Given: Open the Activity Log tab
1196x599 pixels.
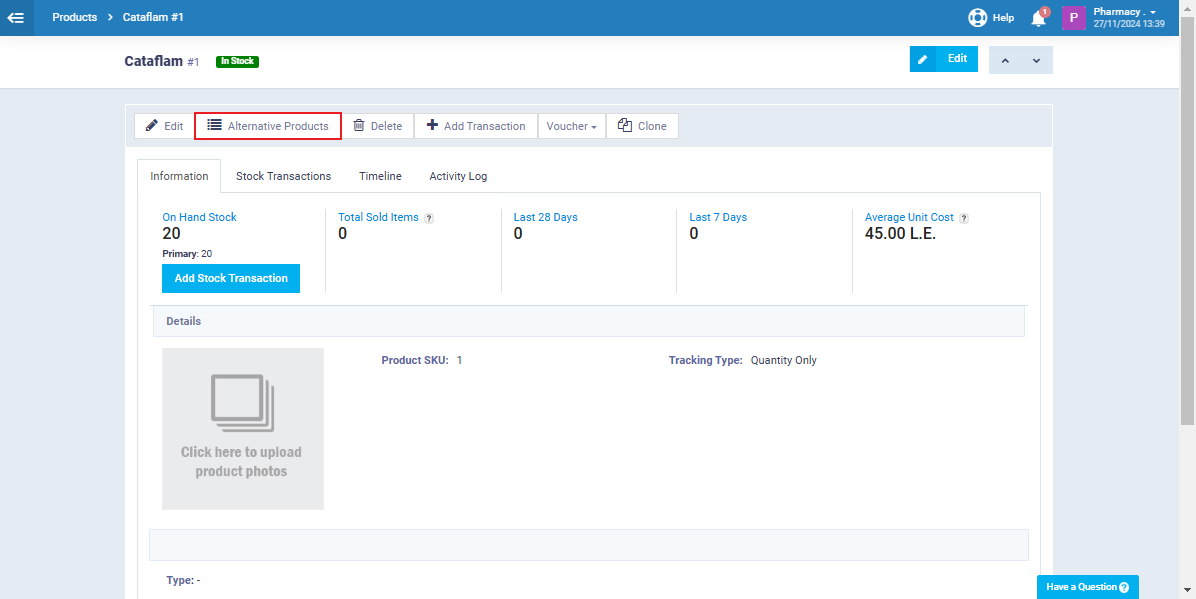Looking at the screenshot, I should coord(458,176).
